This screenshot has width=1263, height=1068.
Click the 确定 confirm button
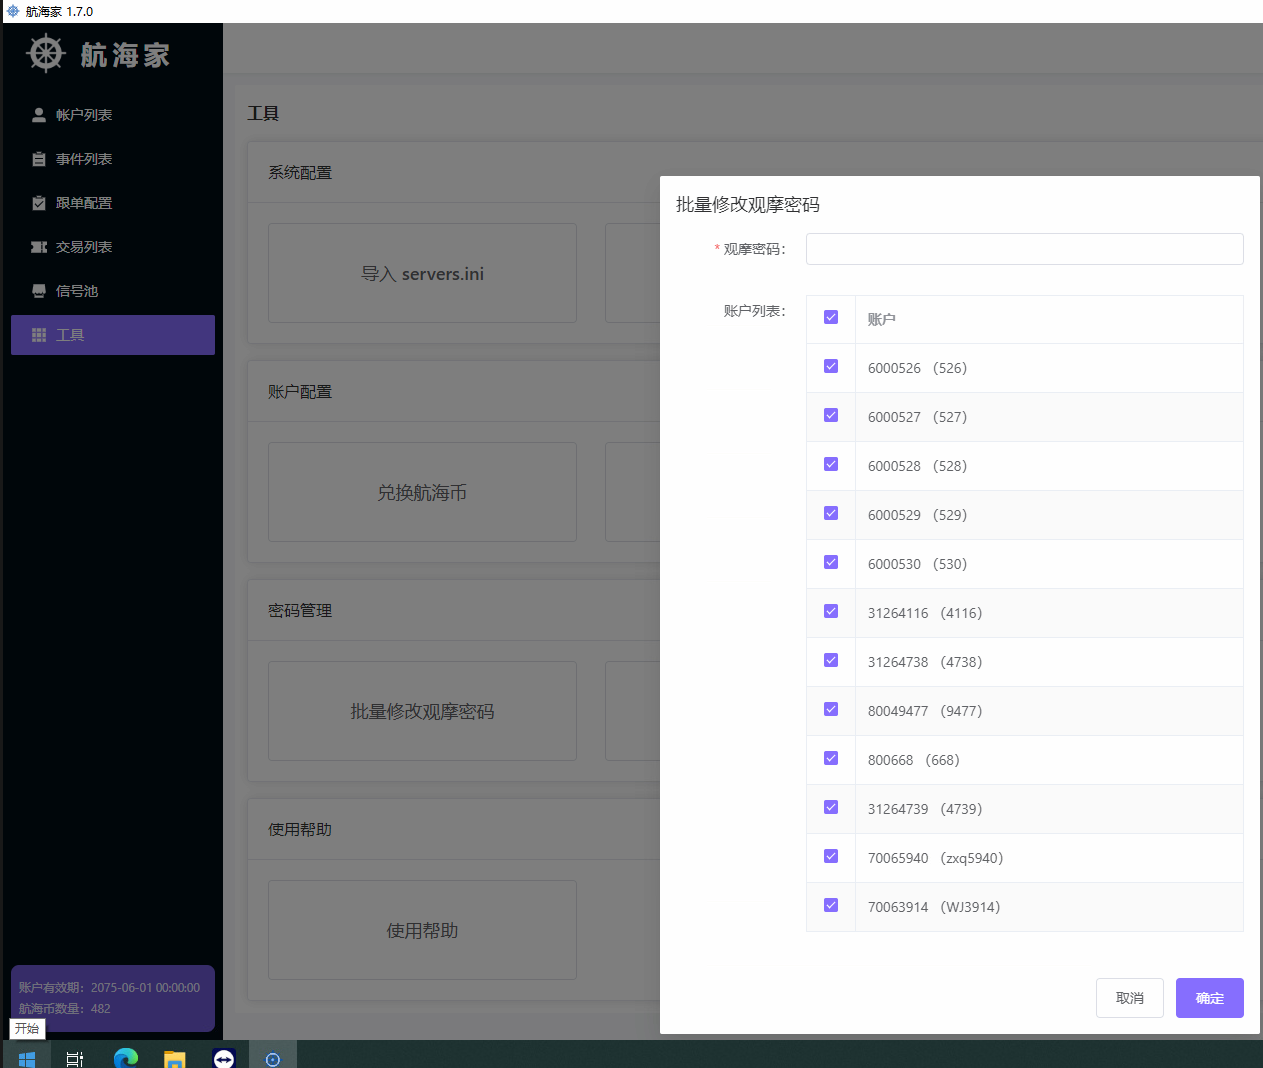click(1209, 998)
